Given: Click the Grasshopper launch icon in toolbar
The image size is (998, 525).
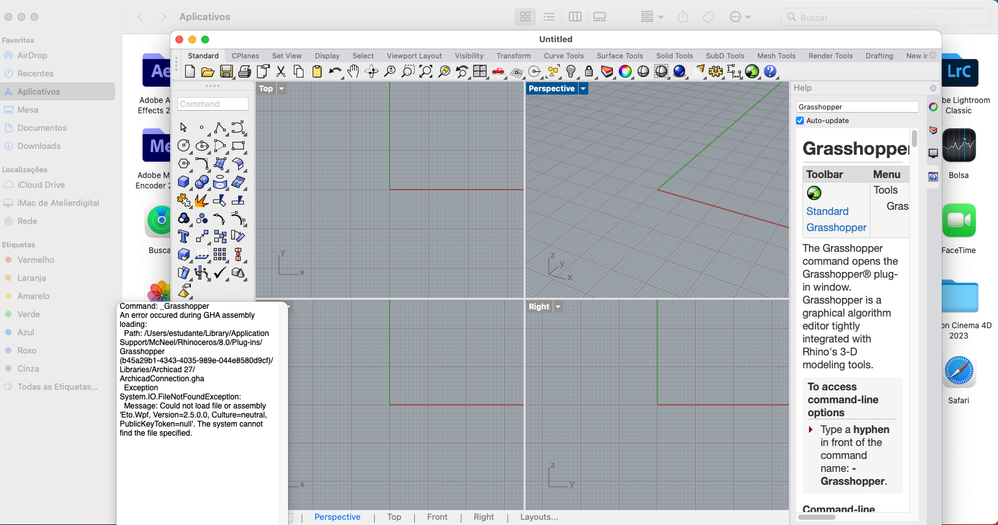Looking at the screenshot, I should [x=752, y=72].
